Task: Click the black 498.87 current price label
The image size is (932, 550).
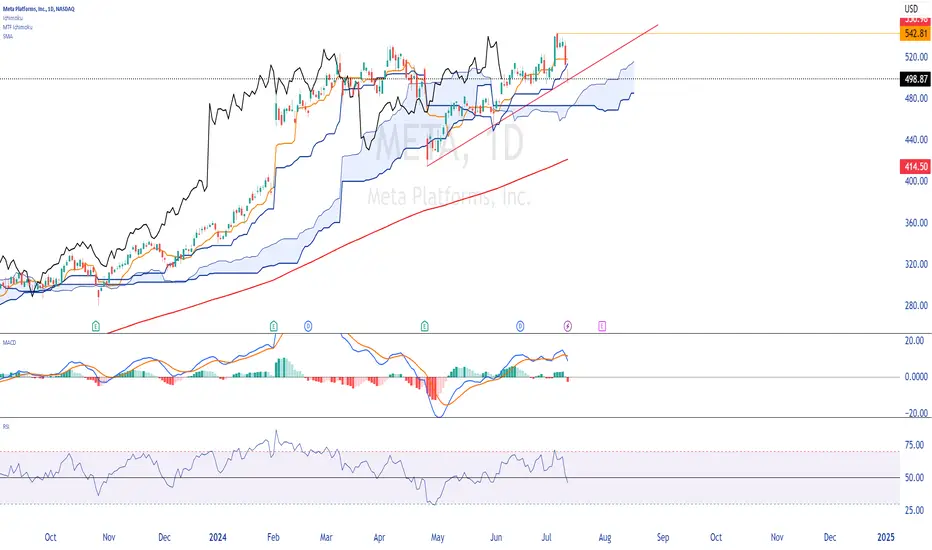Action: point(915,78)
